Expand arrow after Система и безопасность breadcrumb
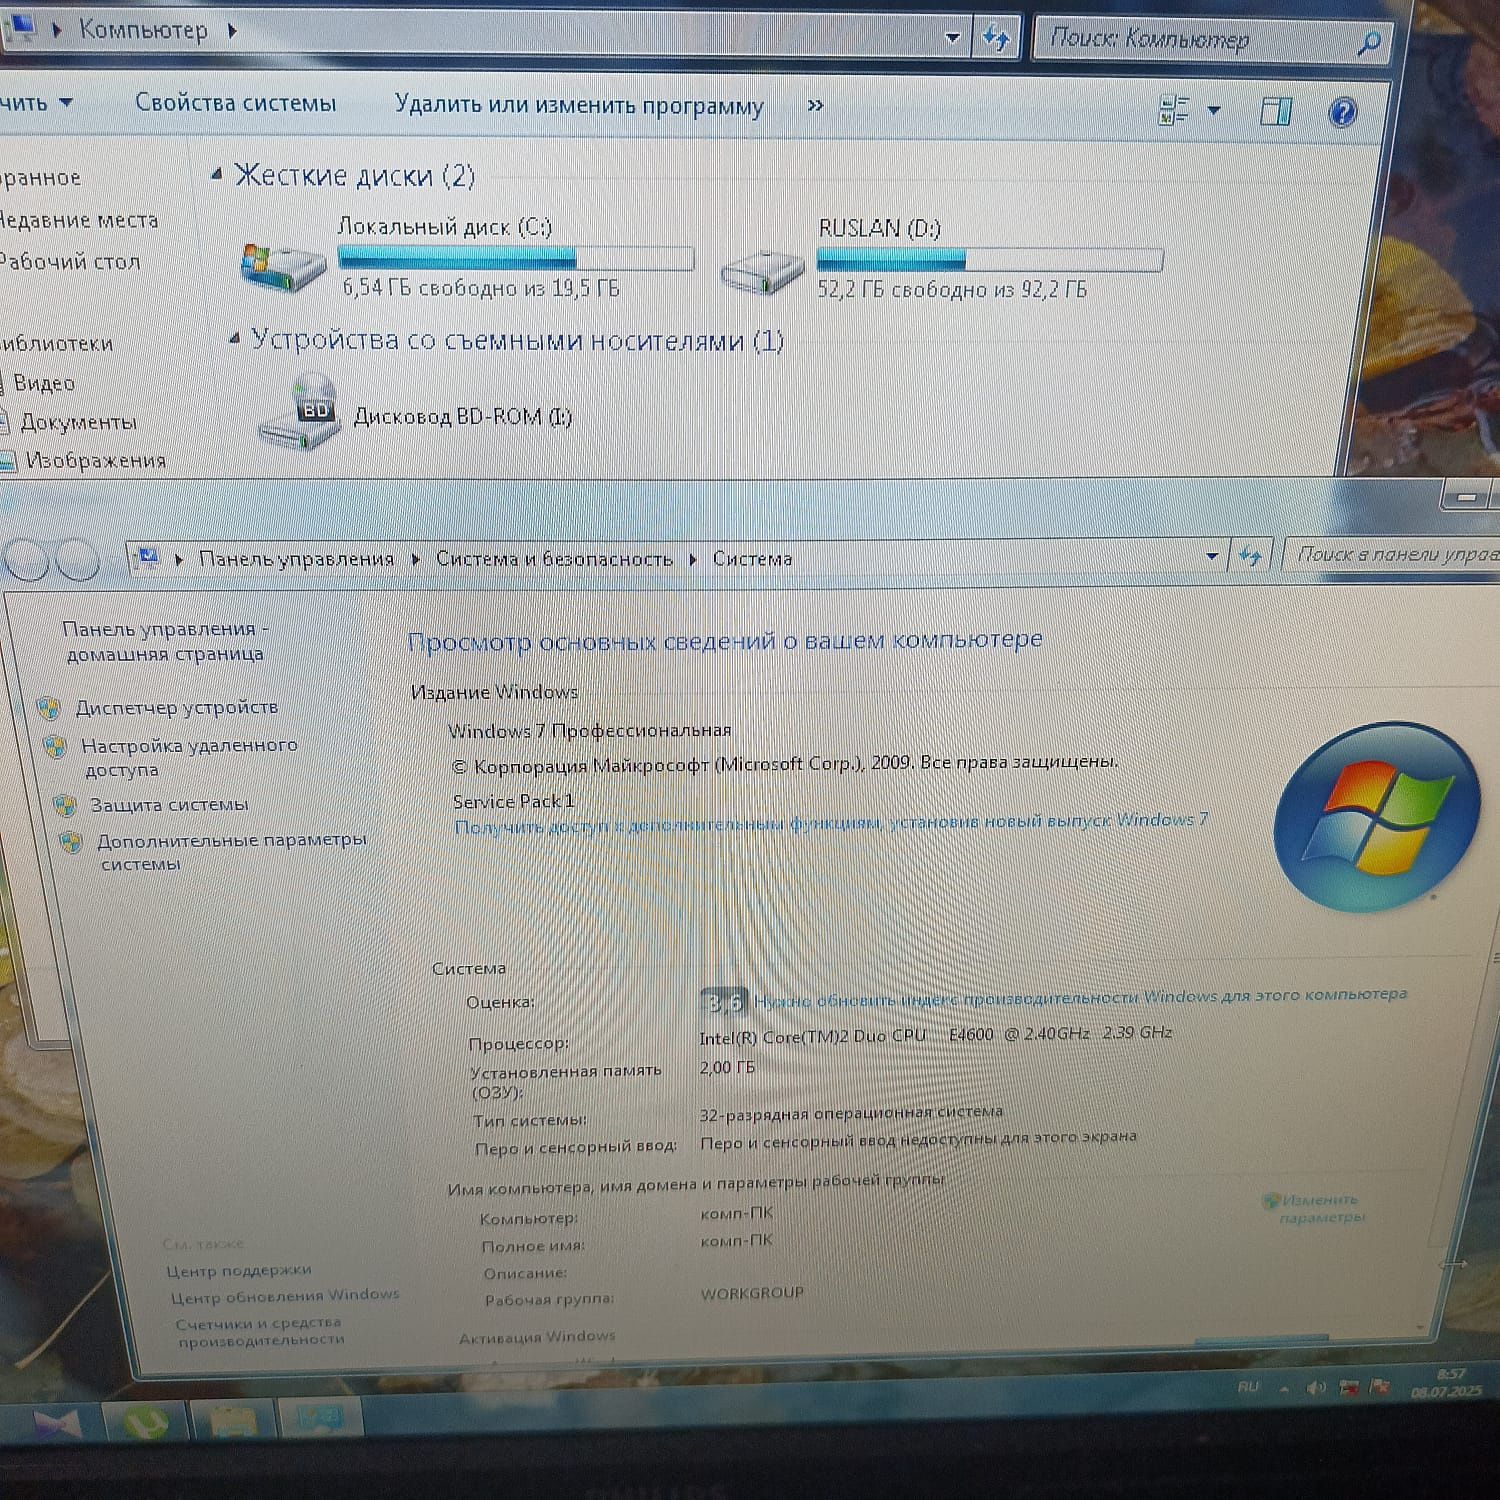 pyautogui.click(x=692, y=559)
